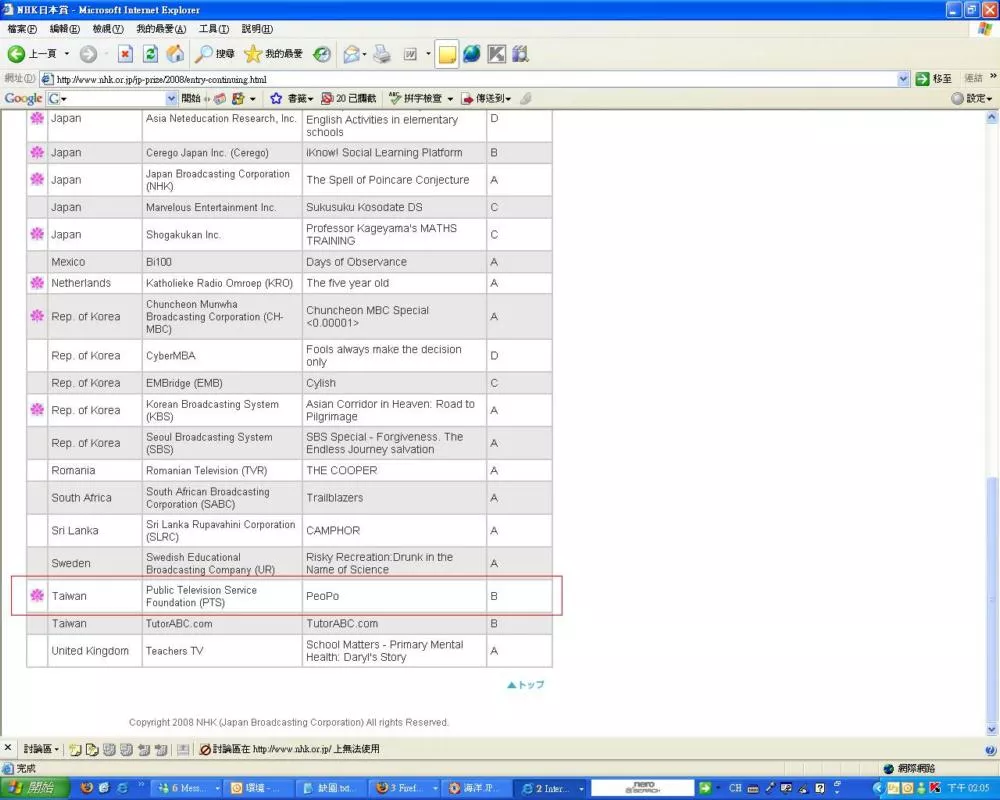
Task: Click second Discussions document note icon
Action: 92,750
